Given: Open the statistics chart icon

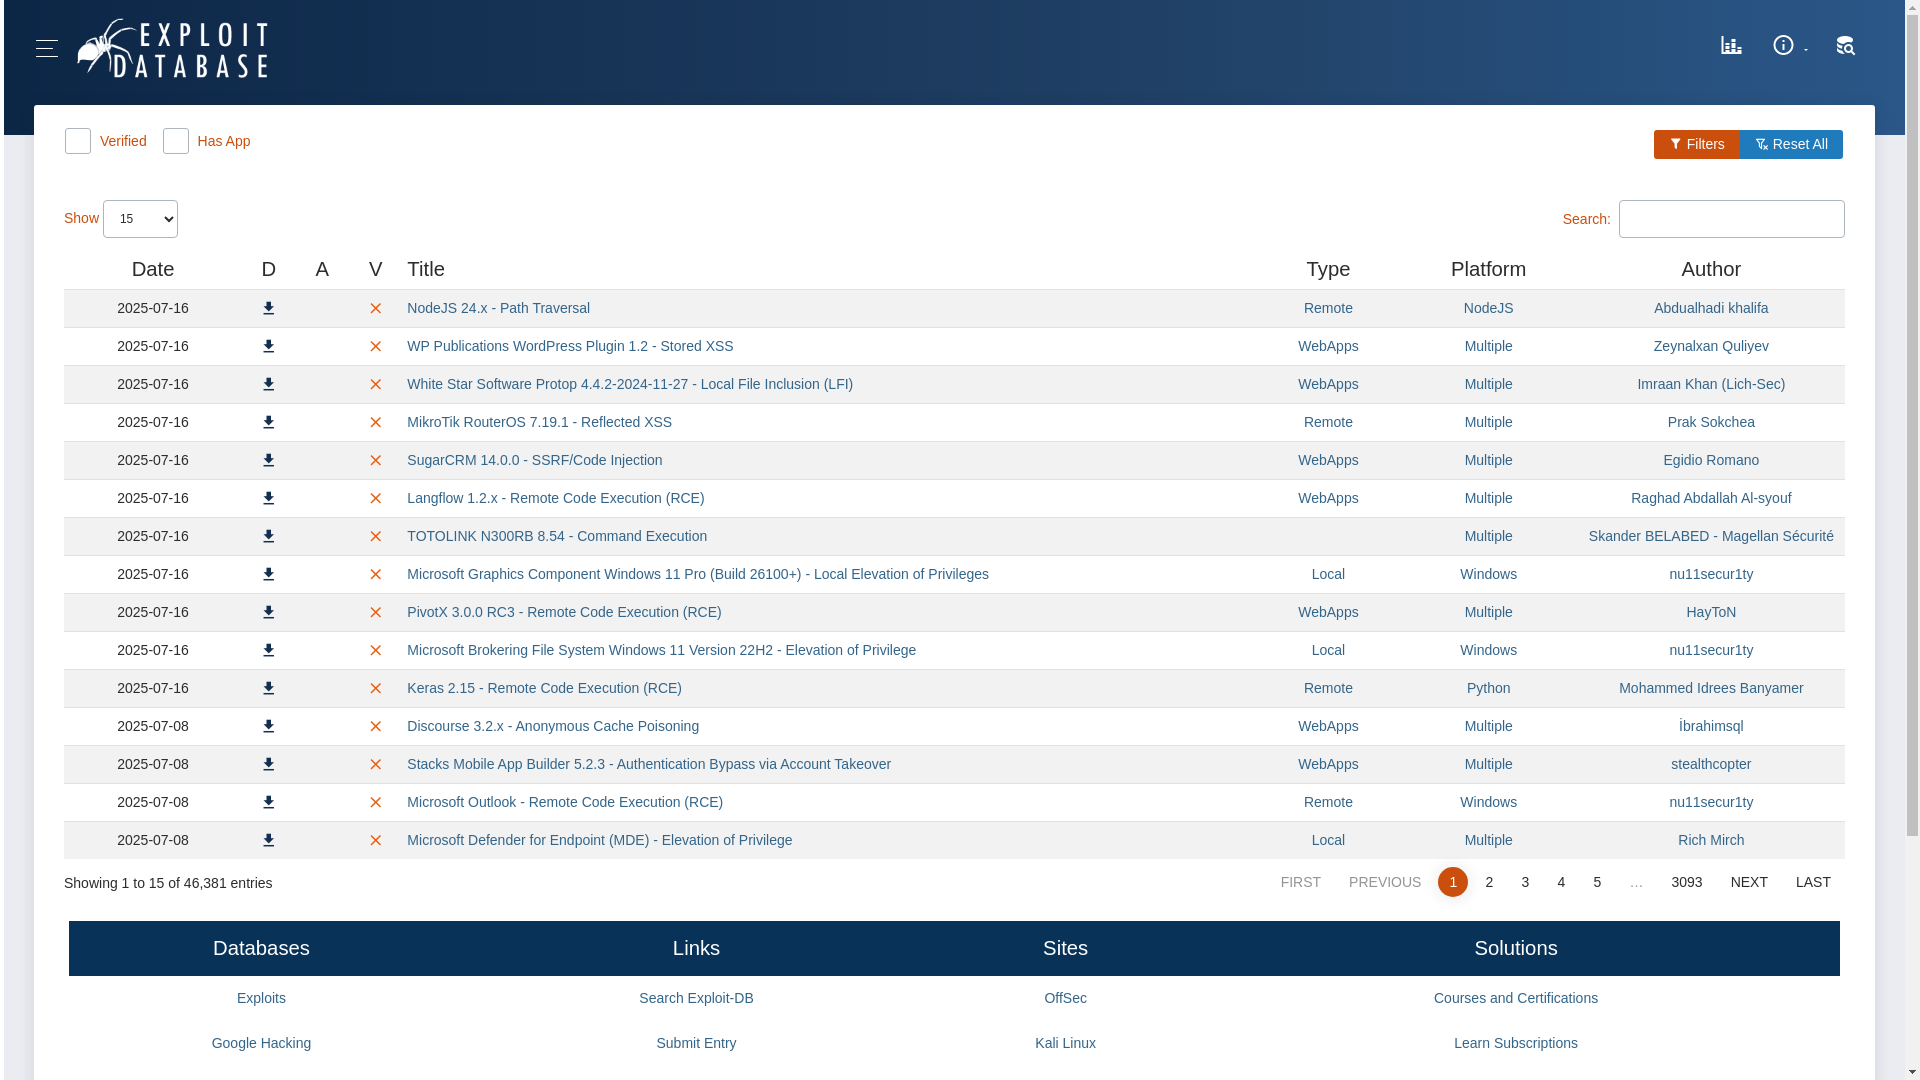Looking at the screenshot, I should [1731, 45].
